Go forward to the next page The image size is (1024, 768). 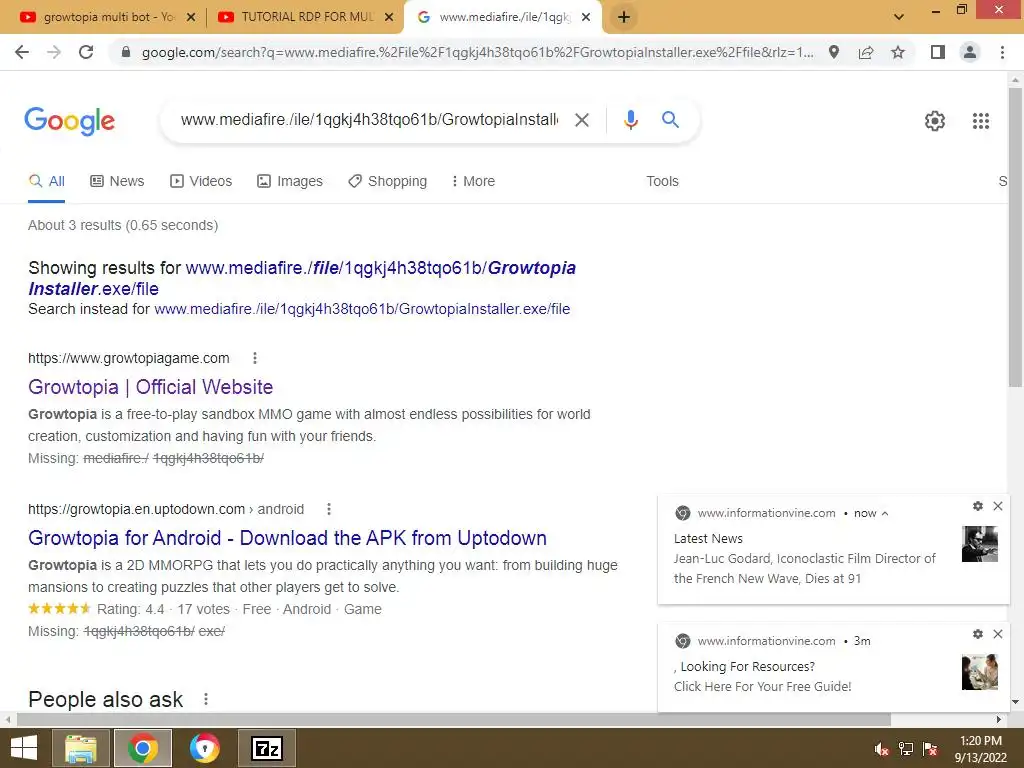pyautogui.click(x=54, y=52)
